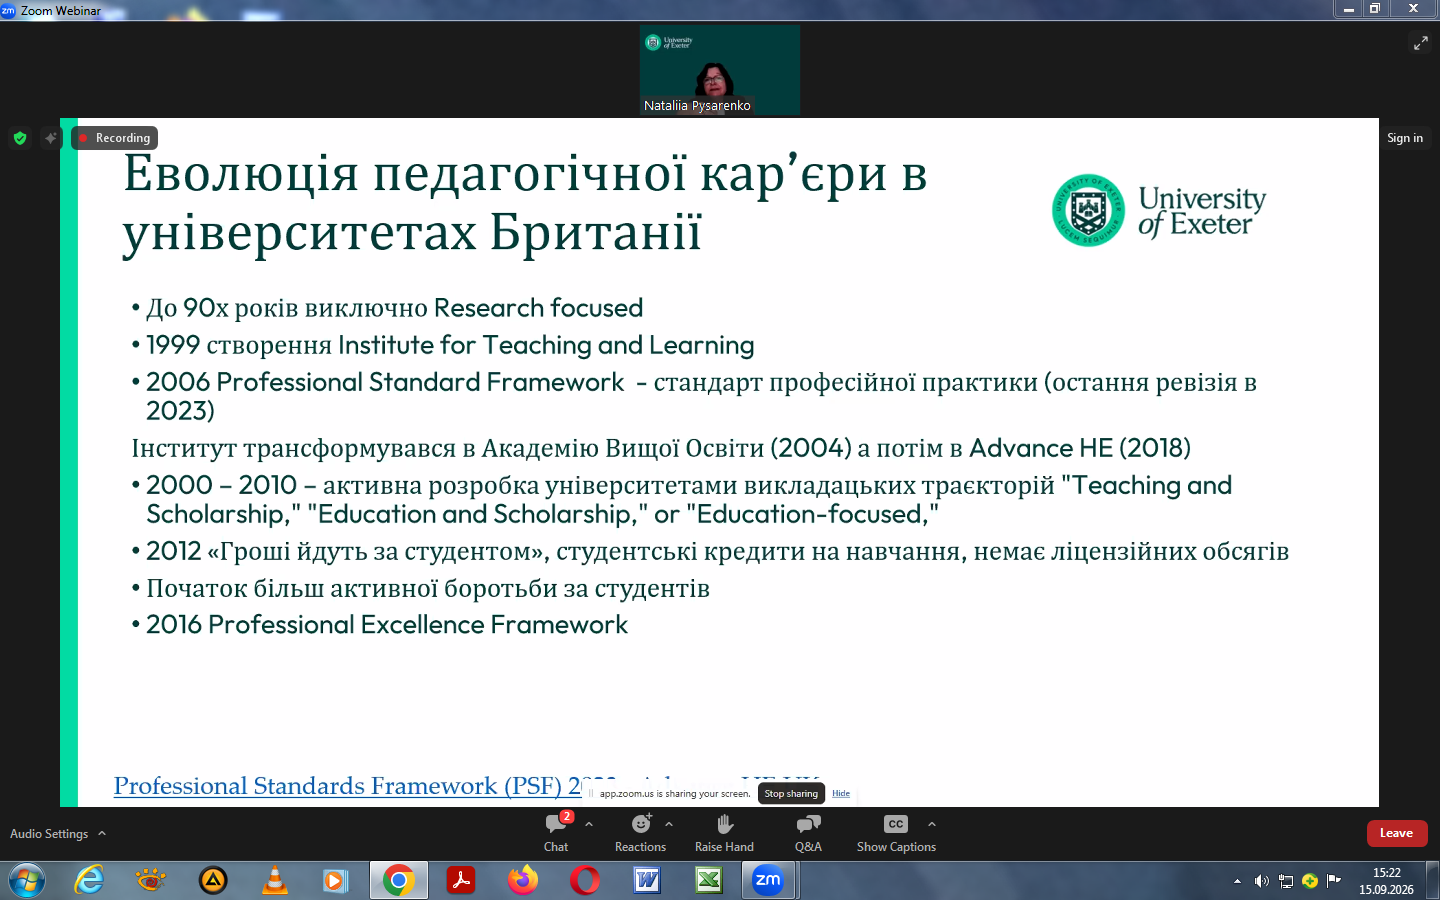Open Opera browser from the taskbar
This screenshot has width=1440, height=900.
[x=584, y=881]
